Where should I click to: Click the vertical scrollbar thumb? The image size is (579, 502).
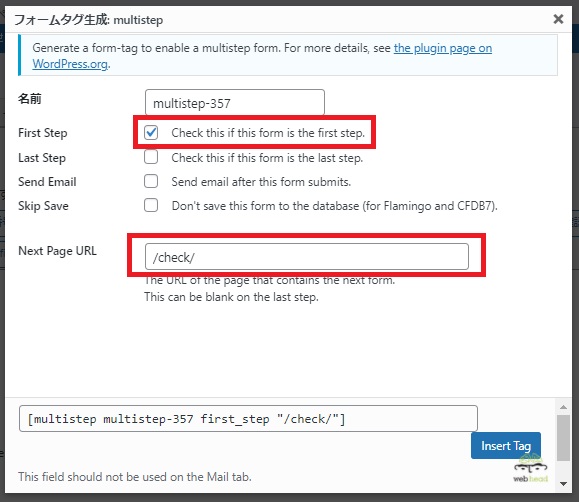coord(563,438)
